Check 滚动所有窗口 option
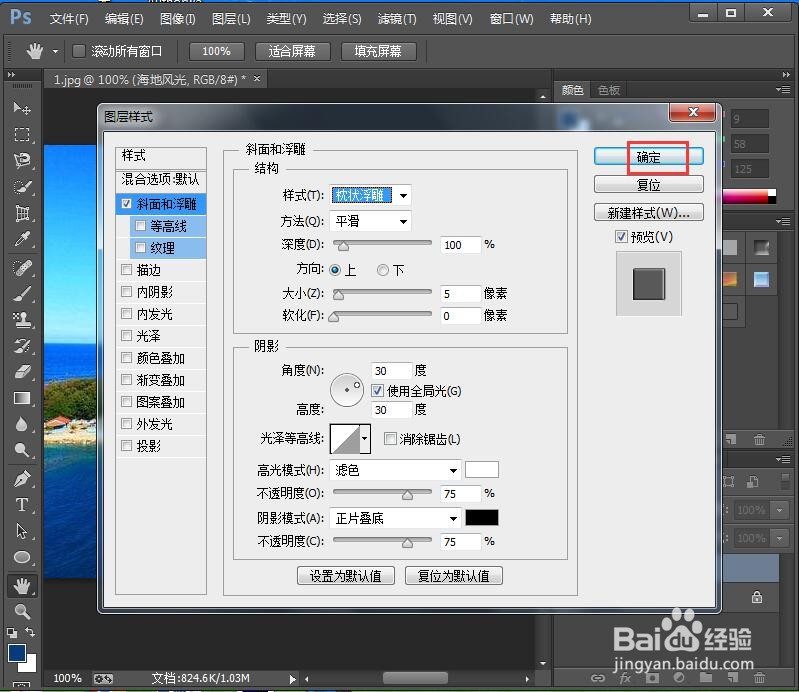 coord(78,51)
